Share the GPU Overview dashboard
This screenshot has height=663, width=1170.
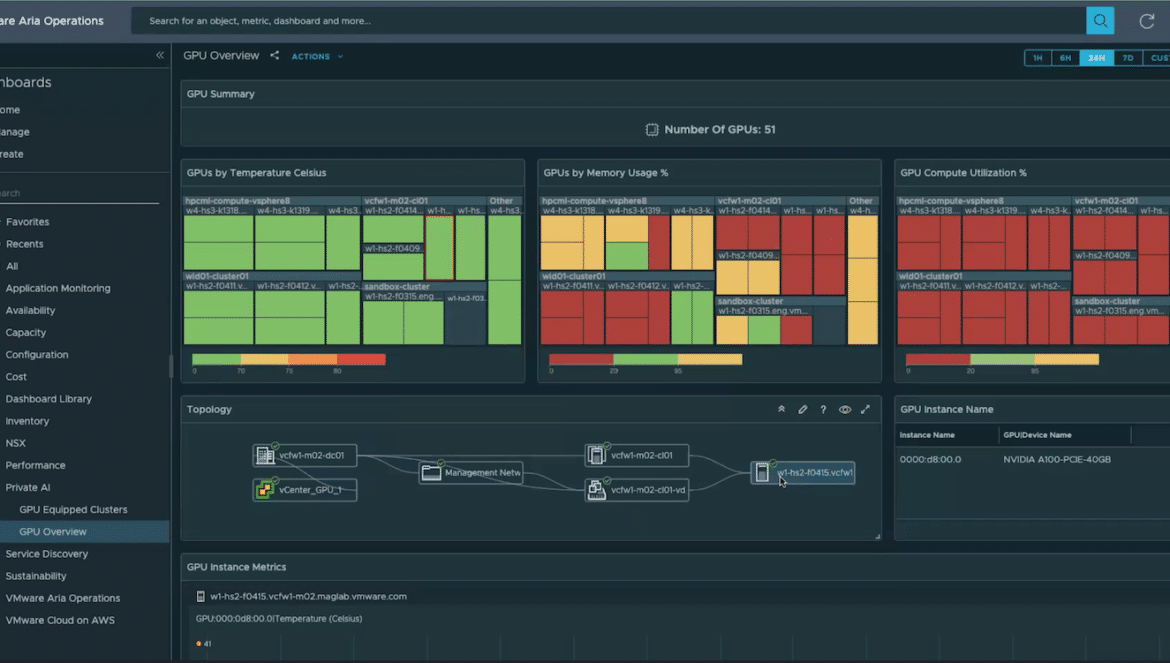pos(275,55)
